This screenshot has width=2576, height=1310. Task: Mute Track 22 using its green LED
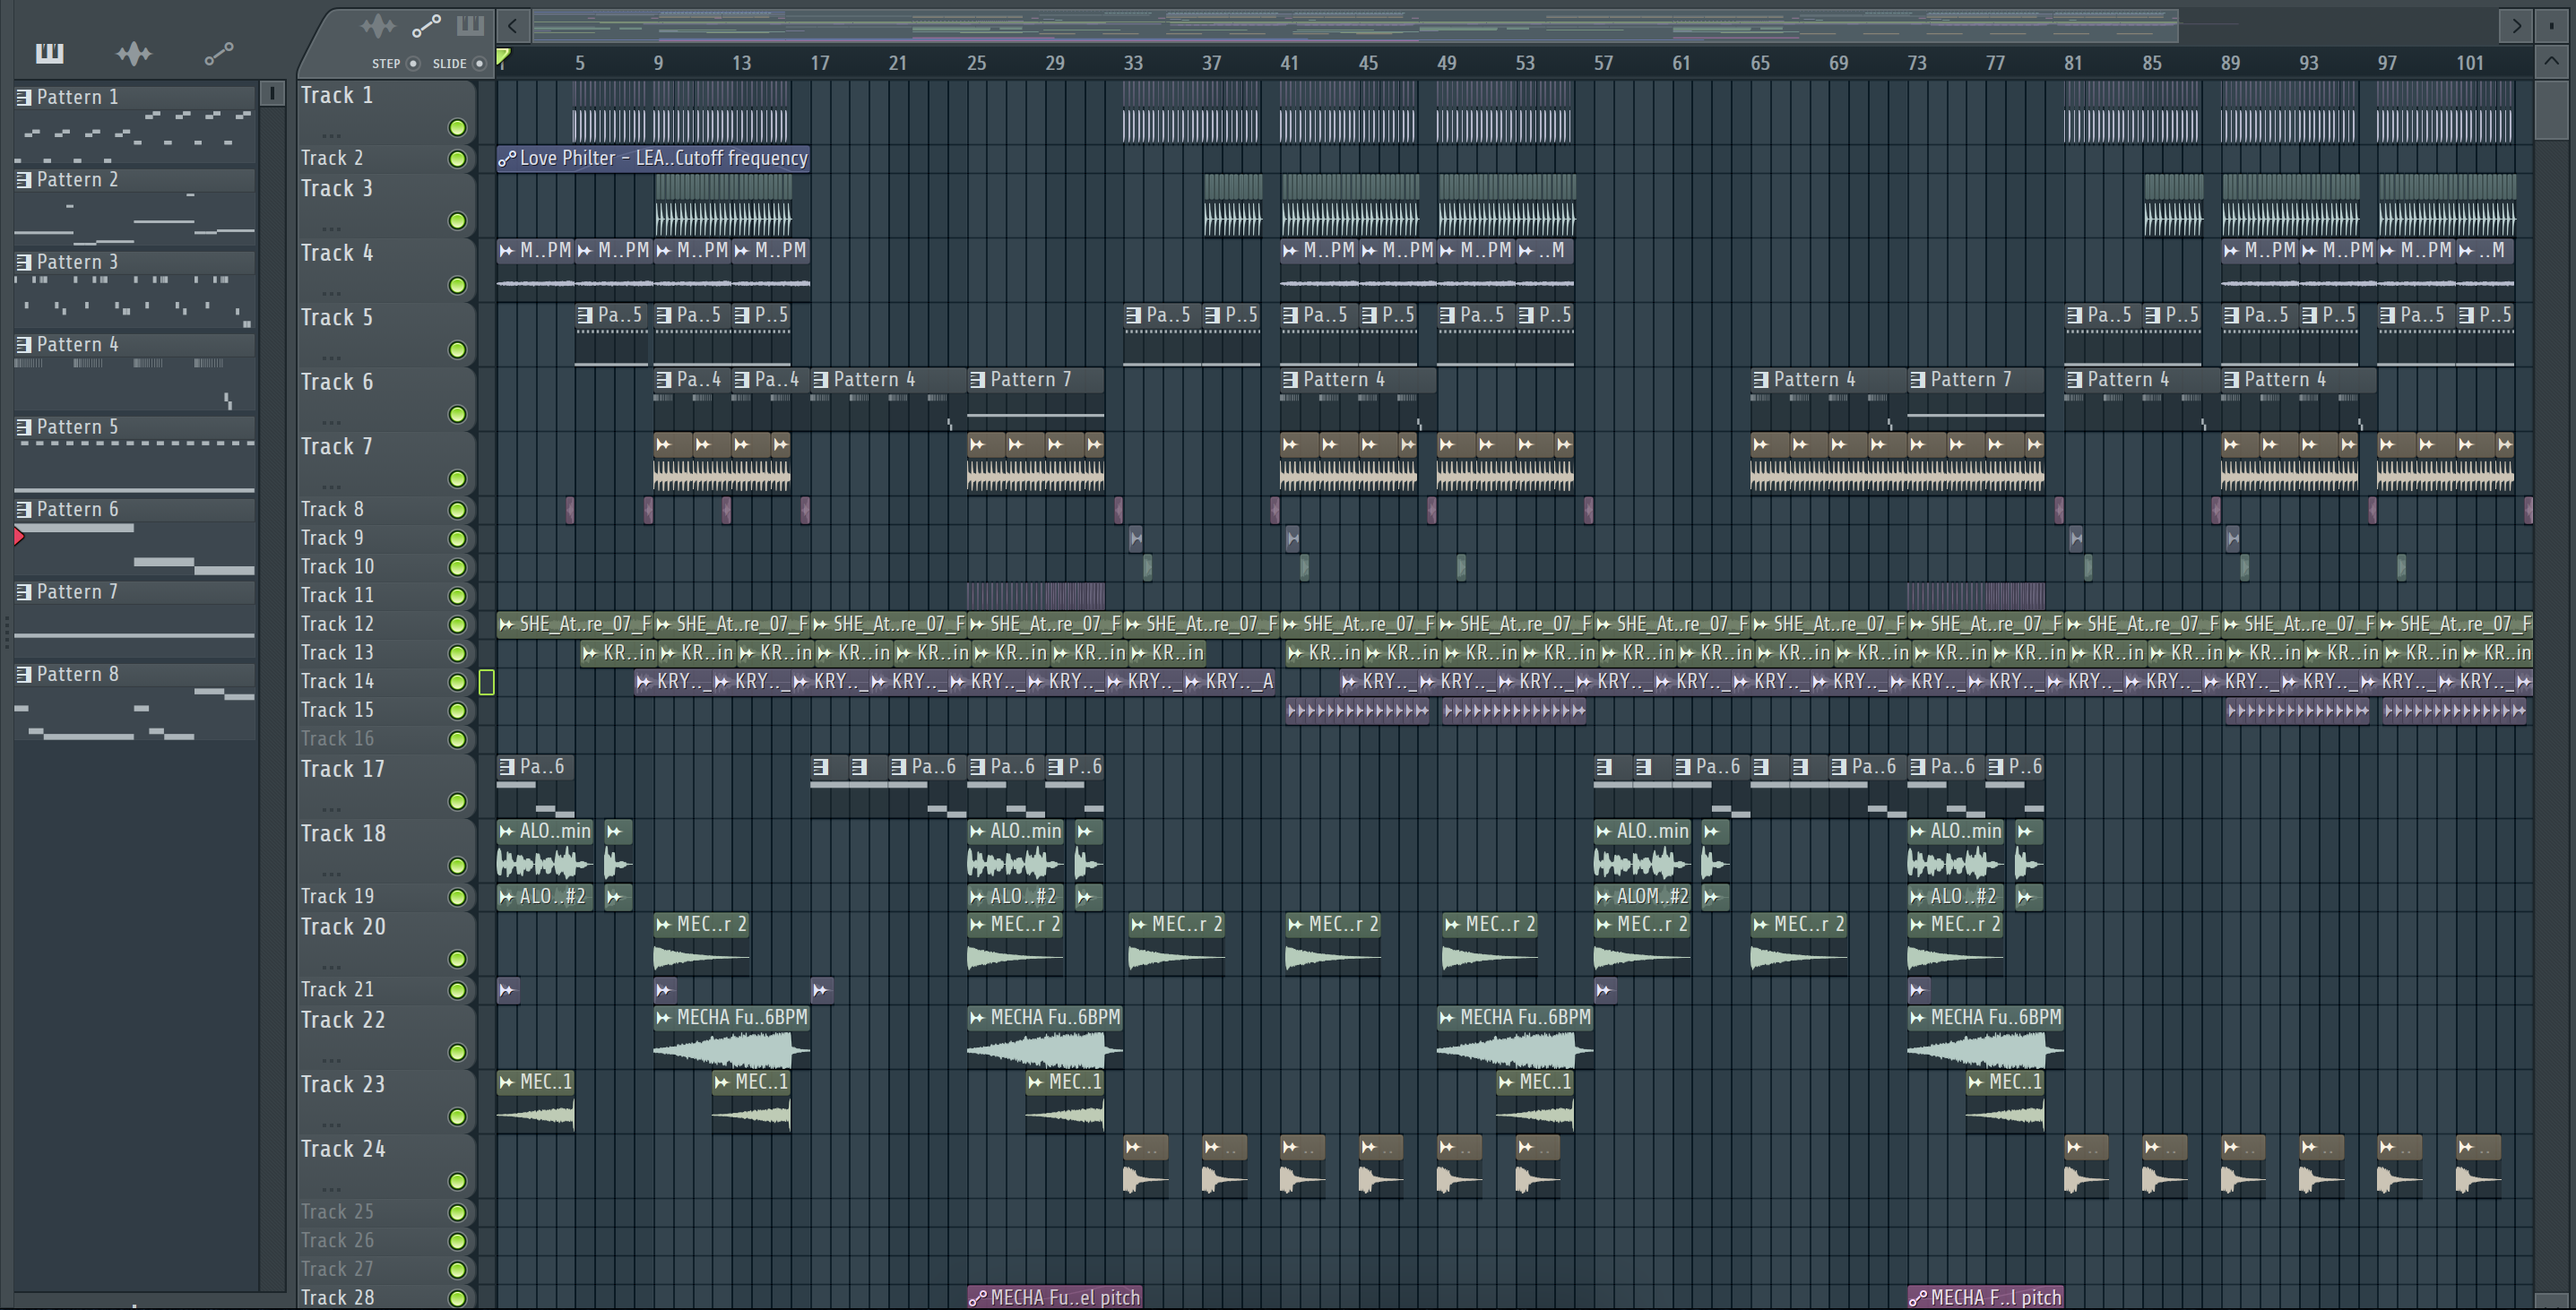(x=457, y=1051)
